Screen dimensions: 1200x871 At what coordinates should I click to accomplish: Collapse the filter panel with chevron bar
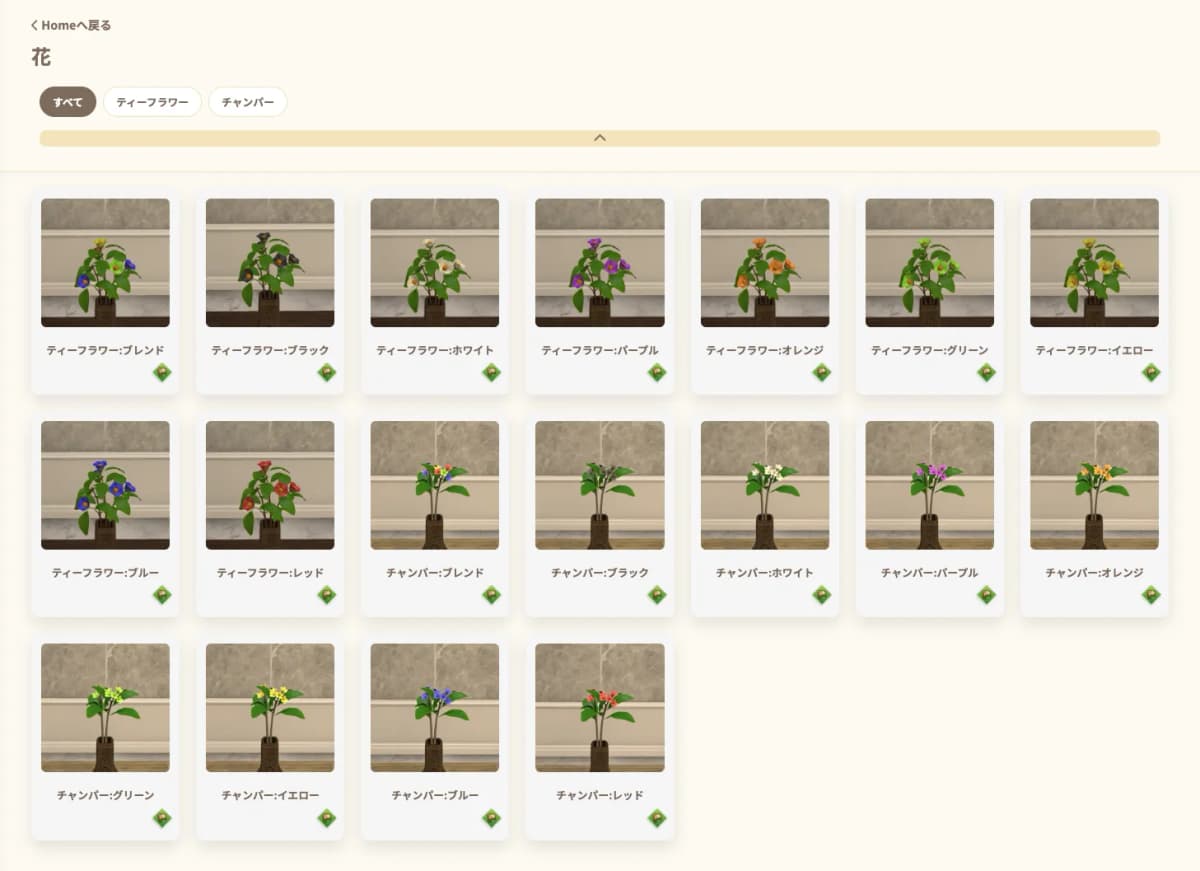599,138
